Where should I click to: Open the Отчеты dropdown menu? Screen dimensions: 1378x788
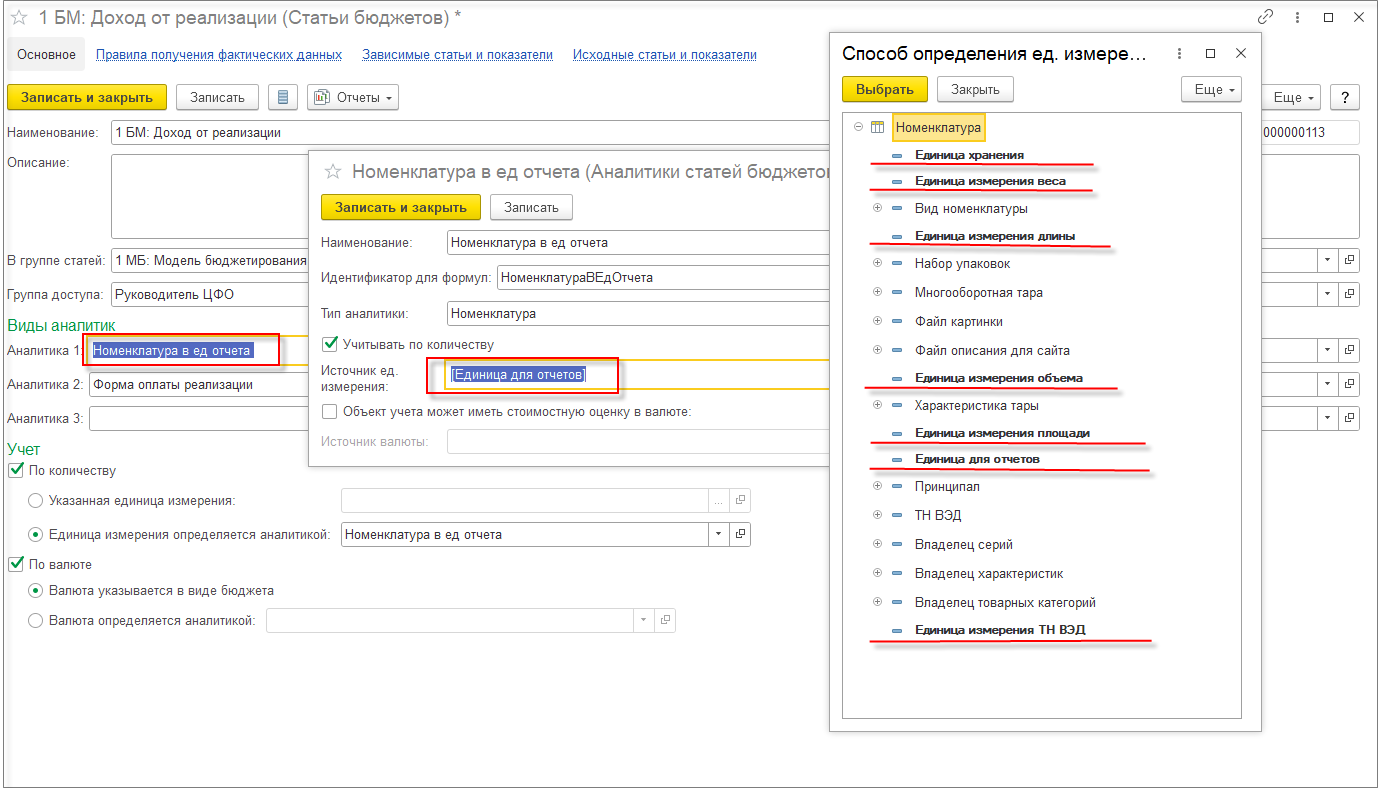click(353, 97)
